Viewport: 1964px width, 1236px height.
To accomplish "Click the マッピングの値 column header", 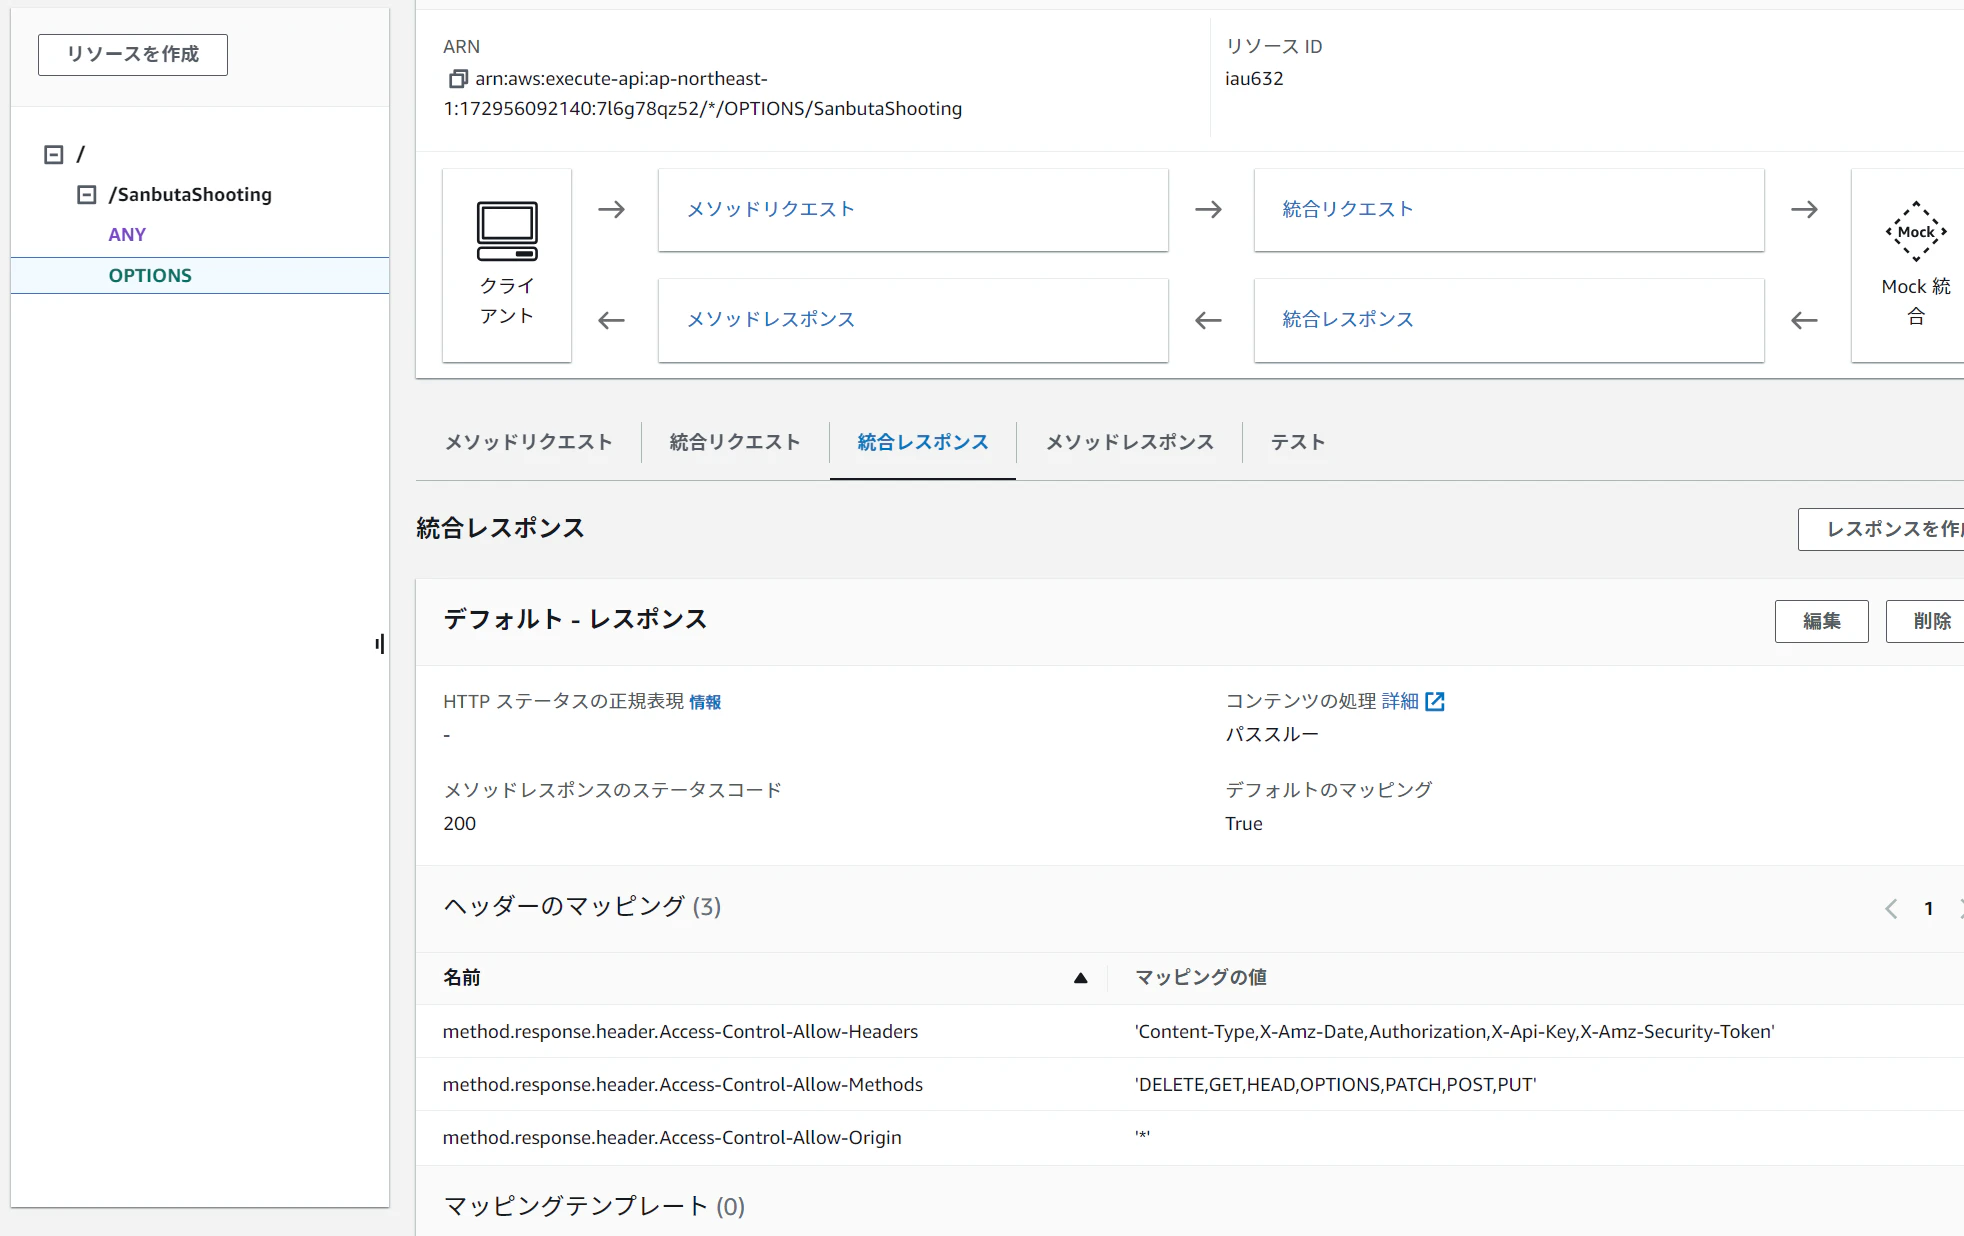I will point(1201,977).
